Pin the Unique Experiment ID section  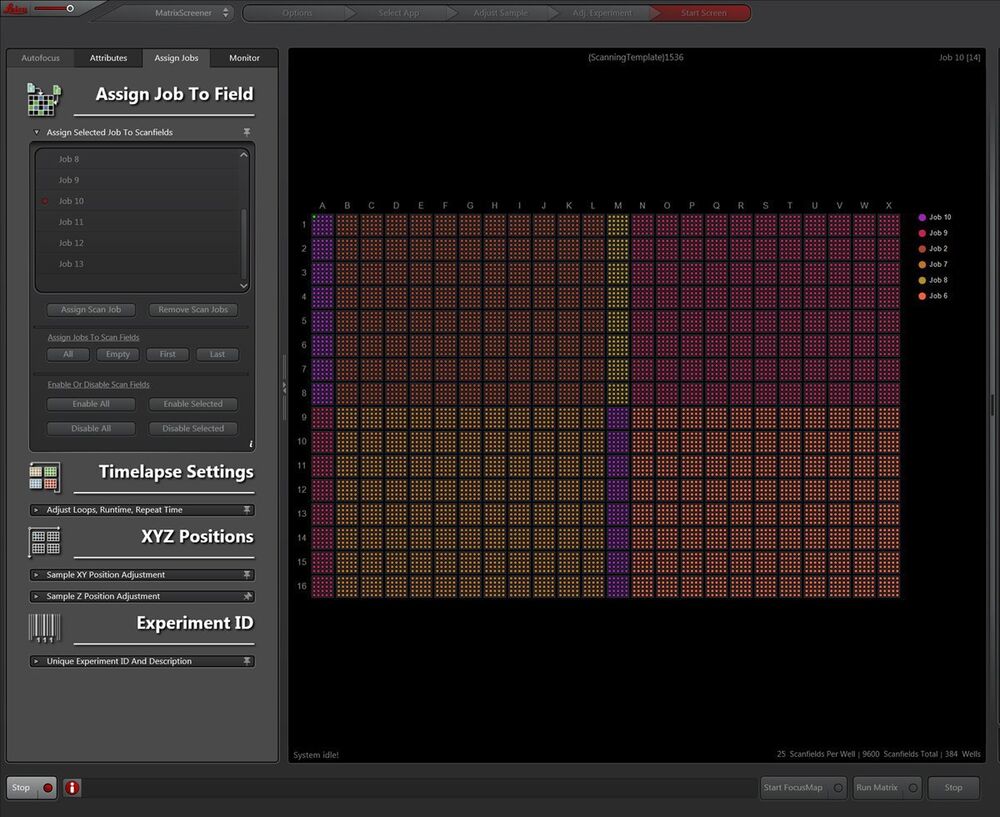(247, 661)
